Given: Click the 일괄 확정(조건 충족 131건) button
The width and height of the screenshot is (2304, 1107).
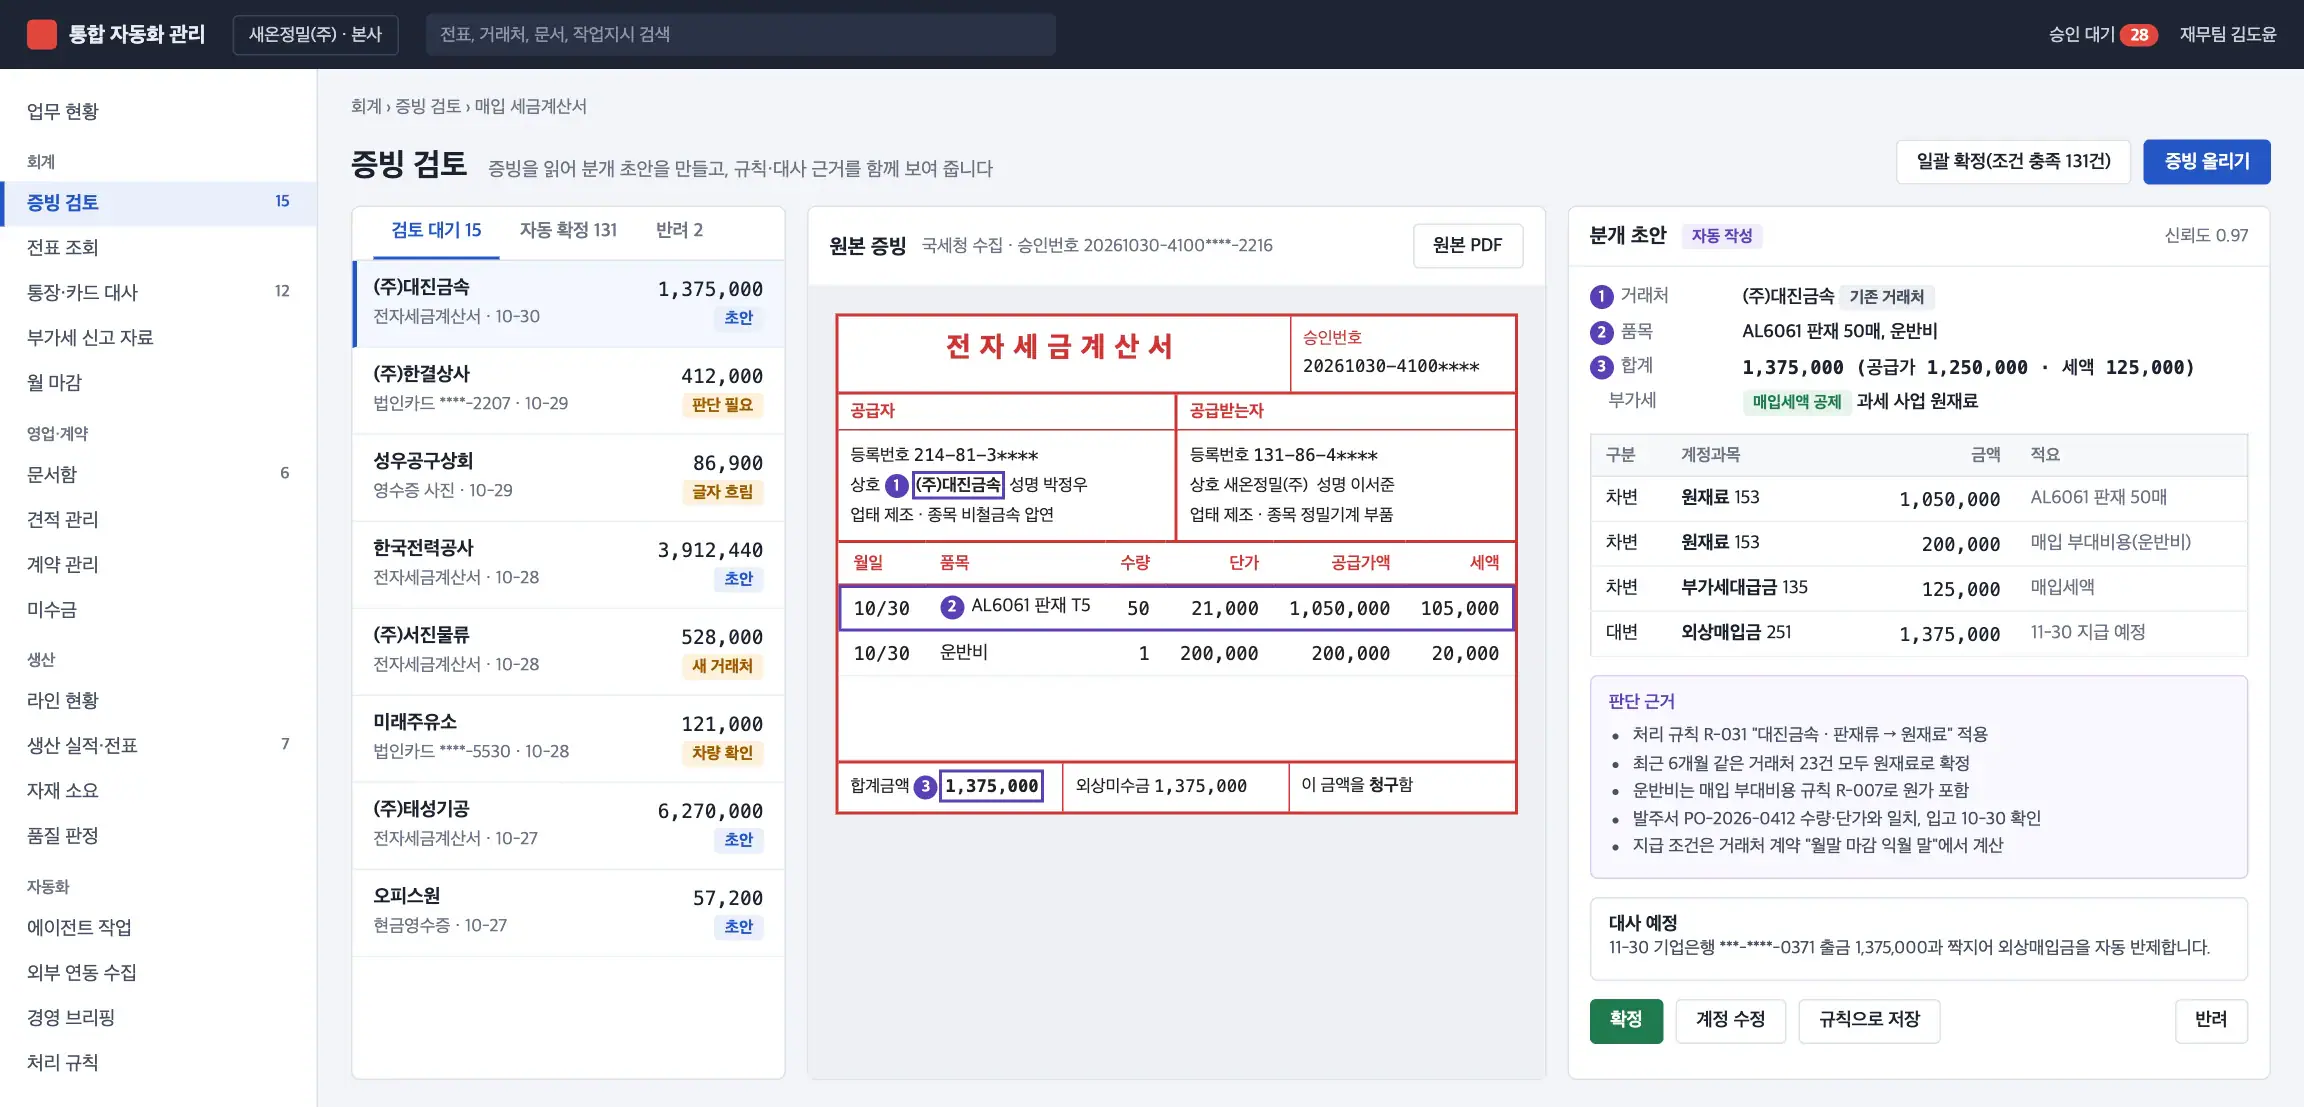Looking at the screenshot, I should (2012, 161).
